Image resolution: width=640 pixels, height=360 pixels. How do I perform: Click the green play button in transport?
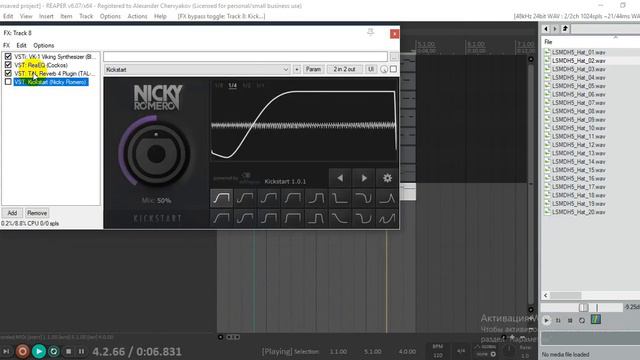(x=39, y=351)
